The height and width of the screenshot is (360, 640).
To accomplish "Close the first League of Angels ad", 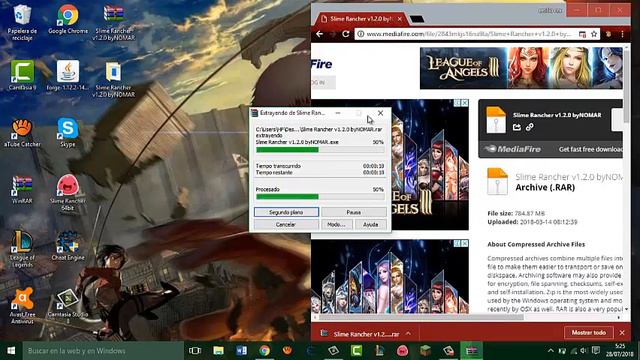I will click(x=464, y=103).
